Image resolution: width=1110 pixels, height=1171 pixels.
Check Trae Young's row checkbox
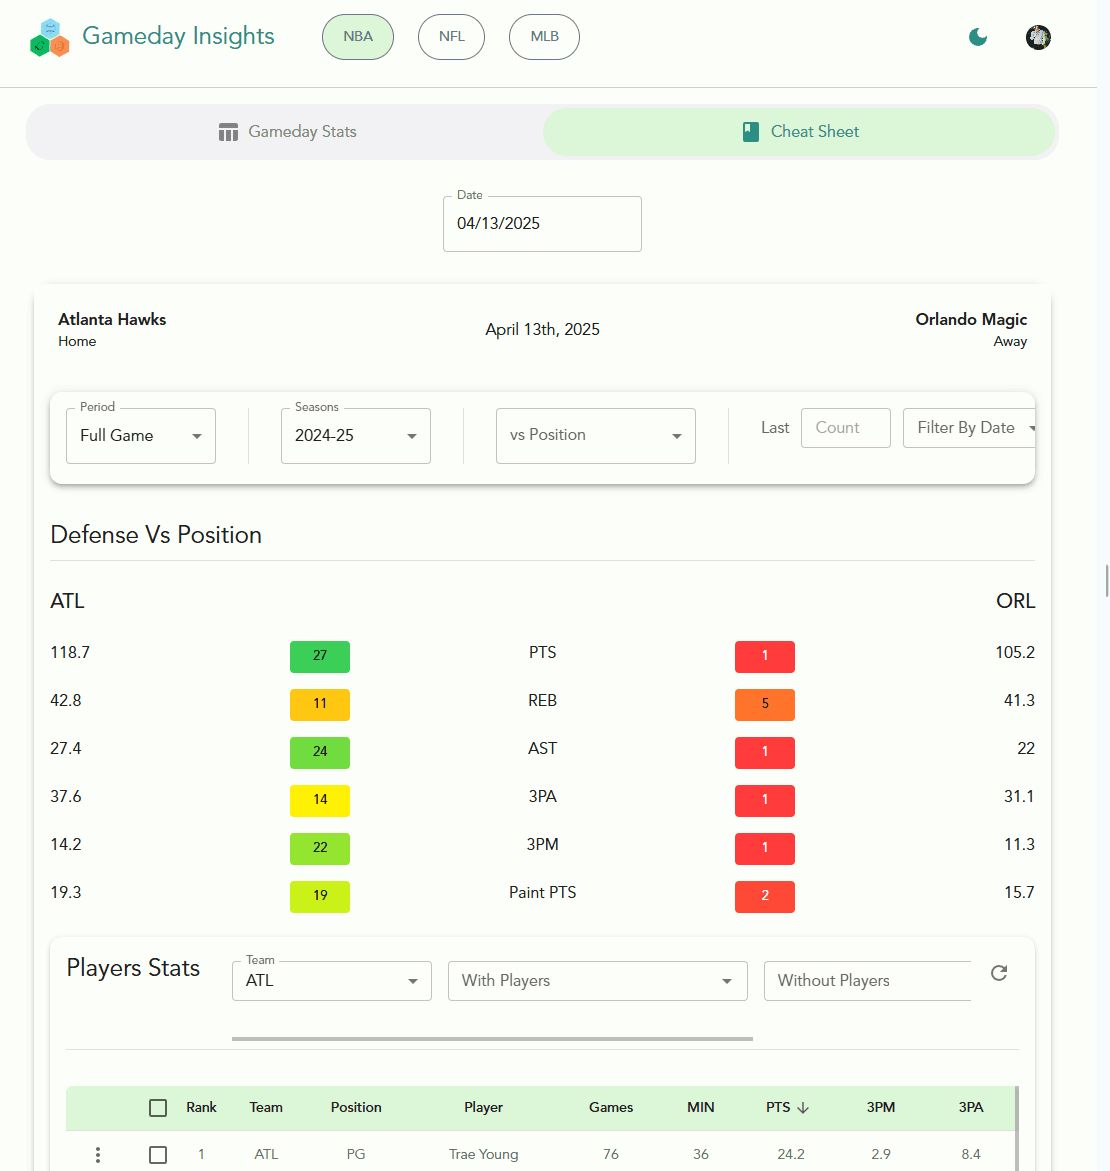point(157,1154)
